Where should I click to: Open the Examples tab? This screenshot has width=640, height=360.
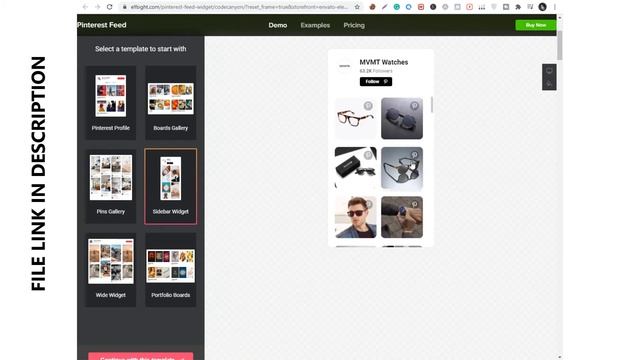315,25
